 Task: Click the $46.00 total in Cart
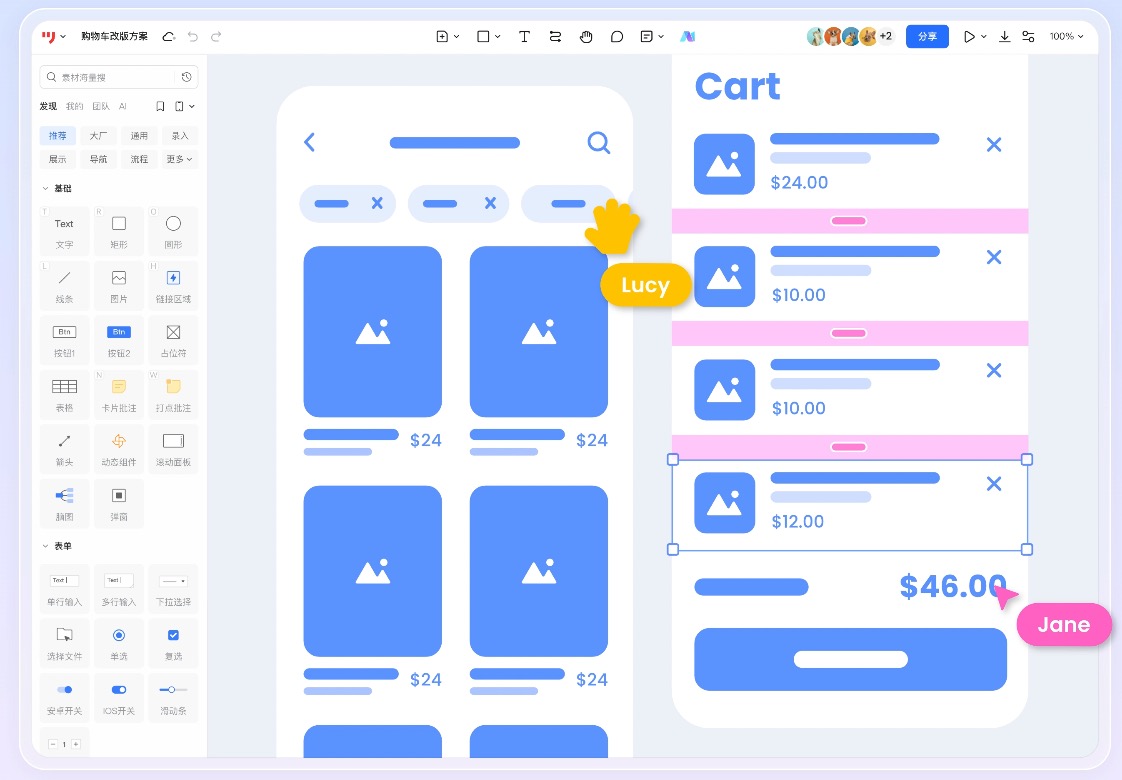[x=952, y=586]
